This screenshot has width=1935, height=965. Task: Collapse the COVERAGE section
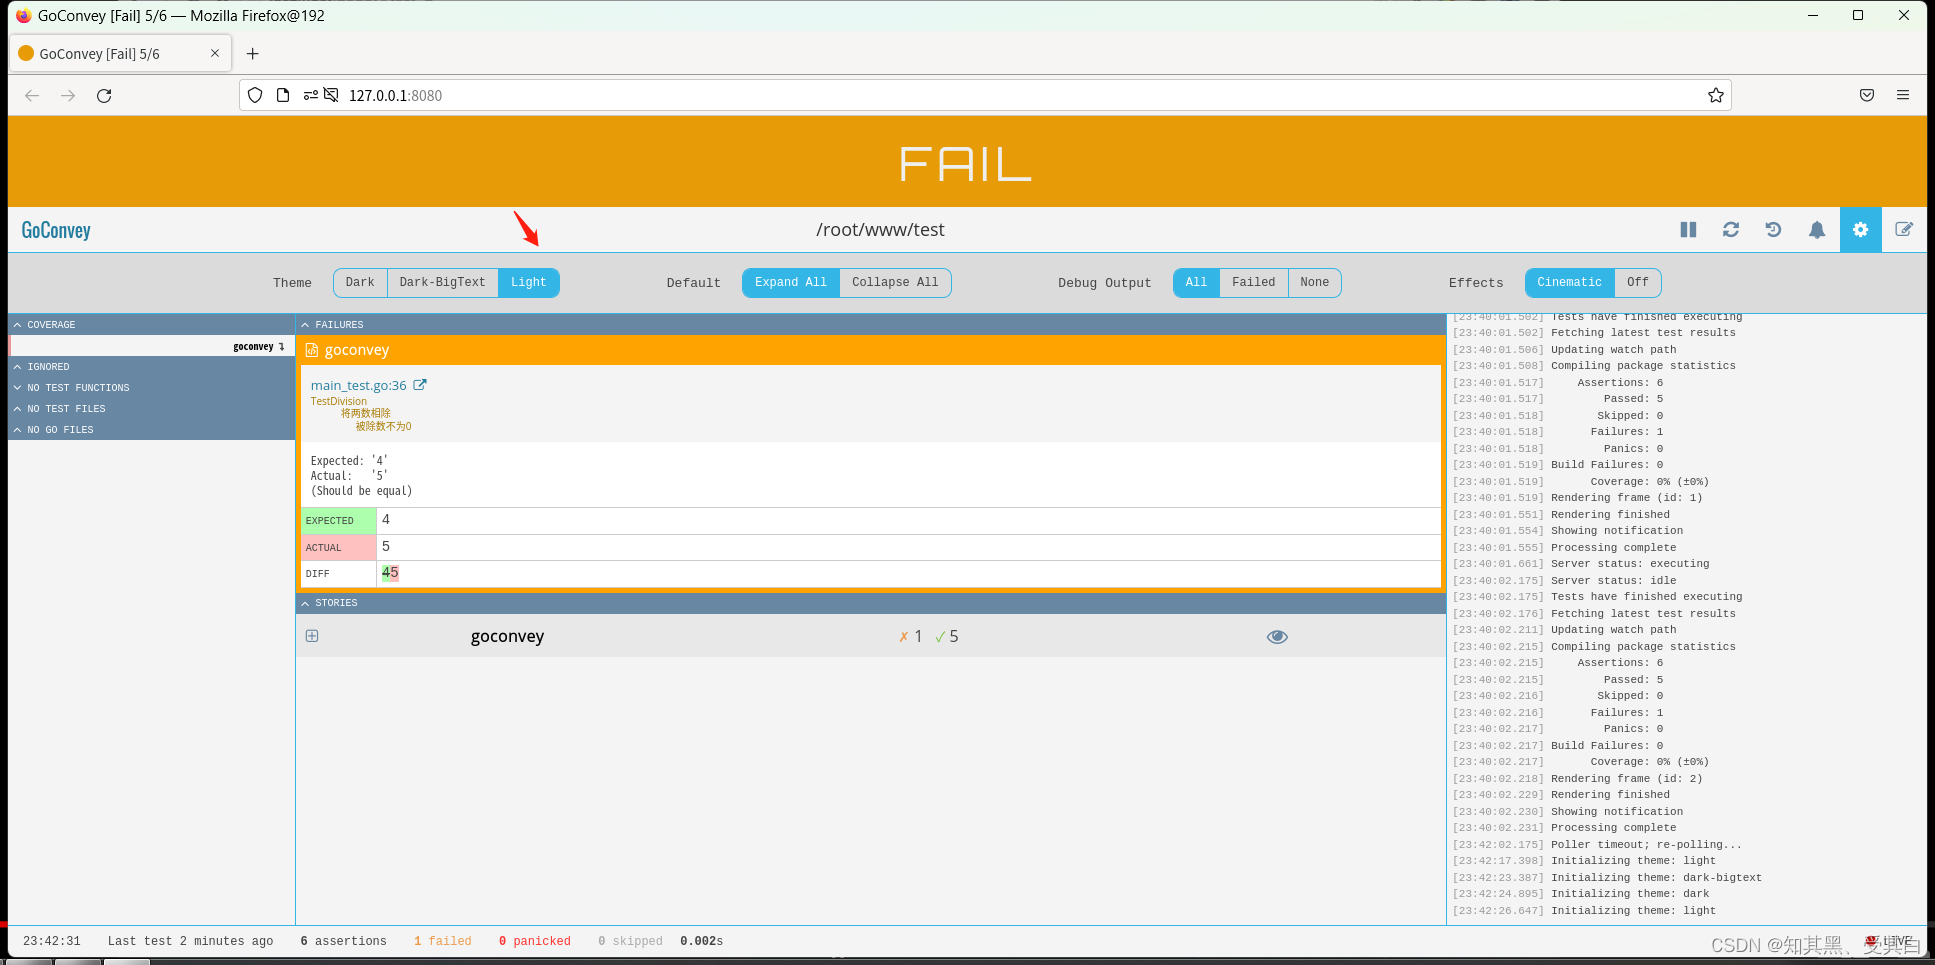(x=152, y=325)
